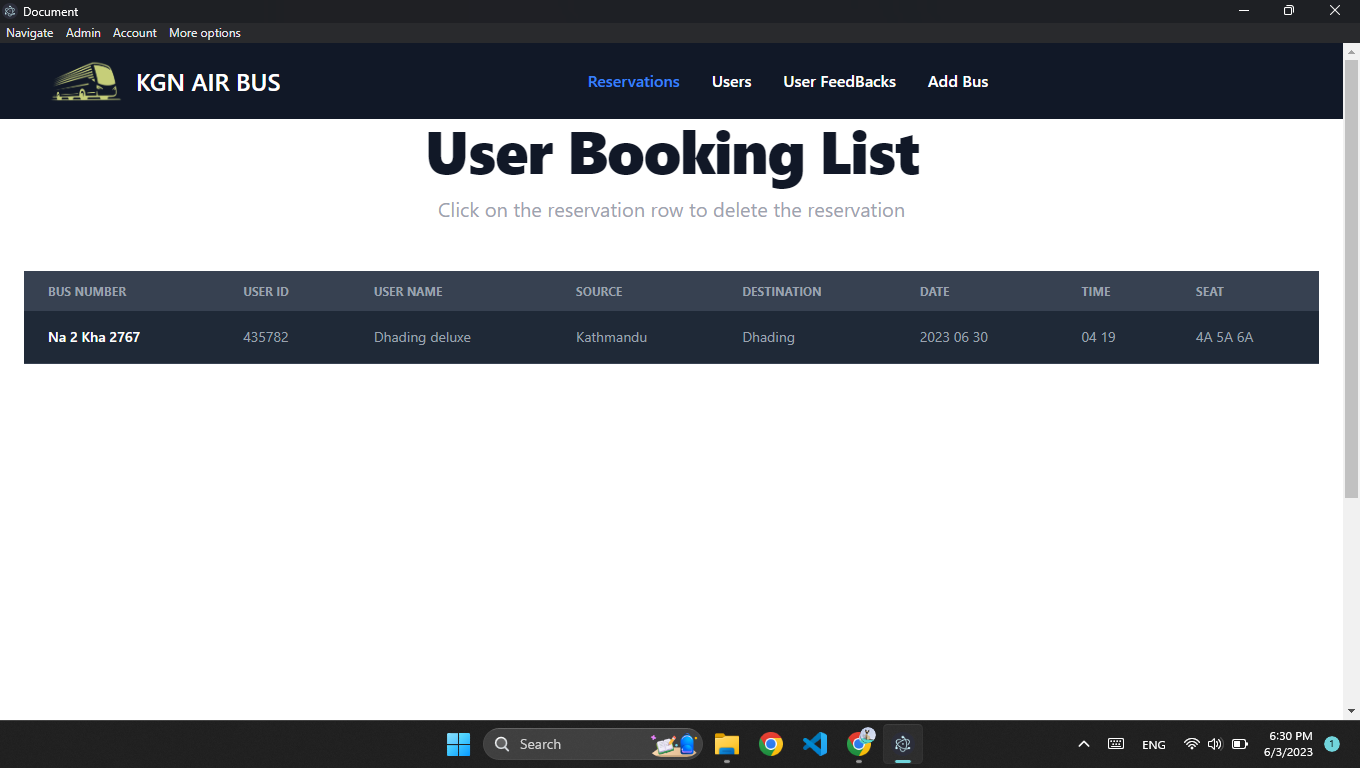Open File Explorer from the taskbar

coord(726,744)
